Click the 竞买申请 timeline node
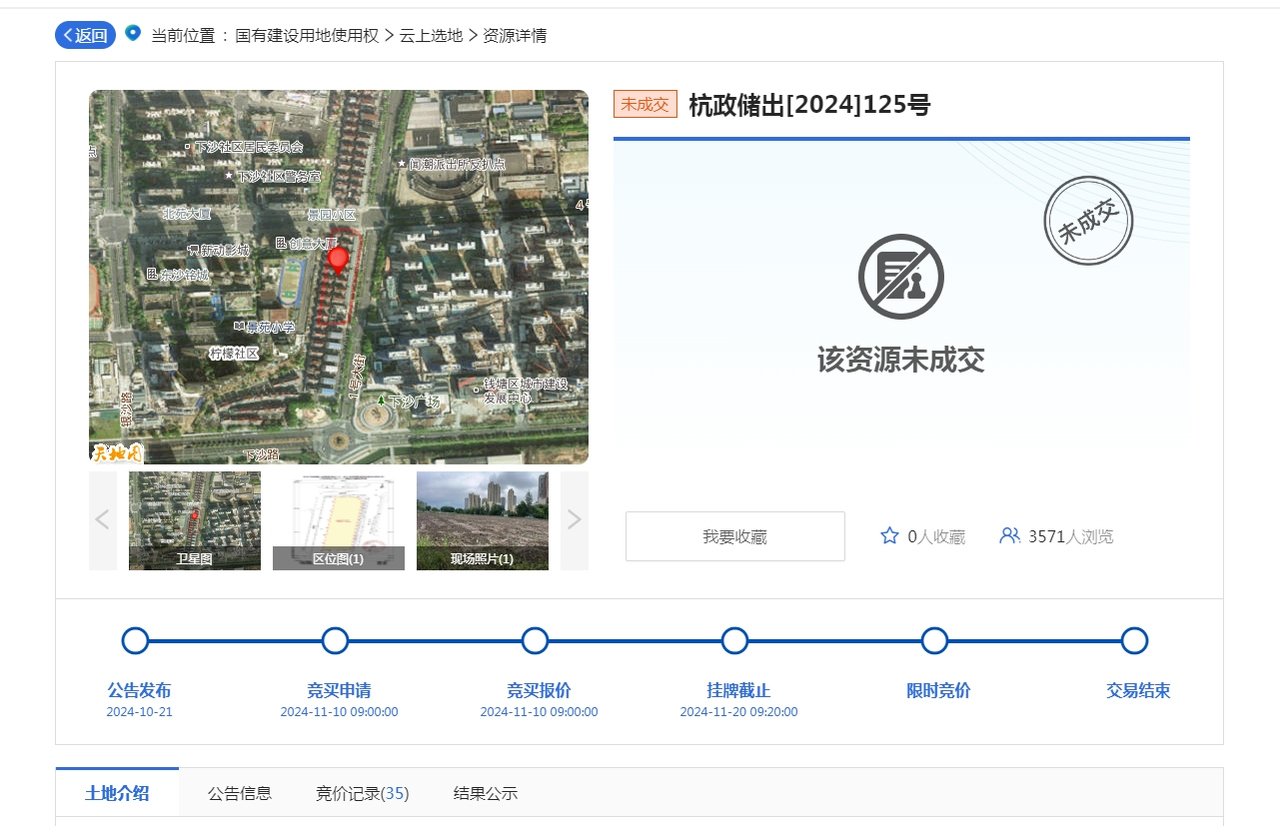Viewport: 1280px width, 826px height. point(335,641)
